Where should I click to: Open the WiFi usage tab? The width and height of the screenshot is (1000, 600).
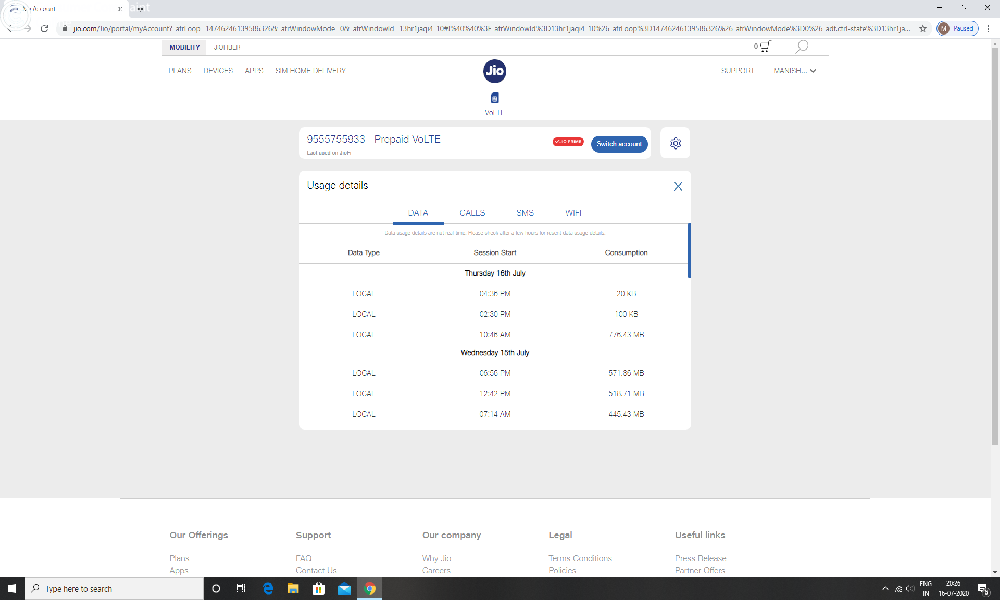[x=573, y=213]
